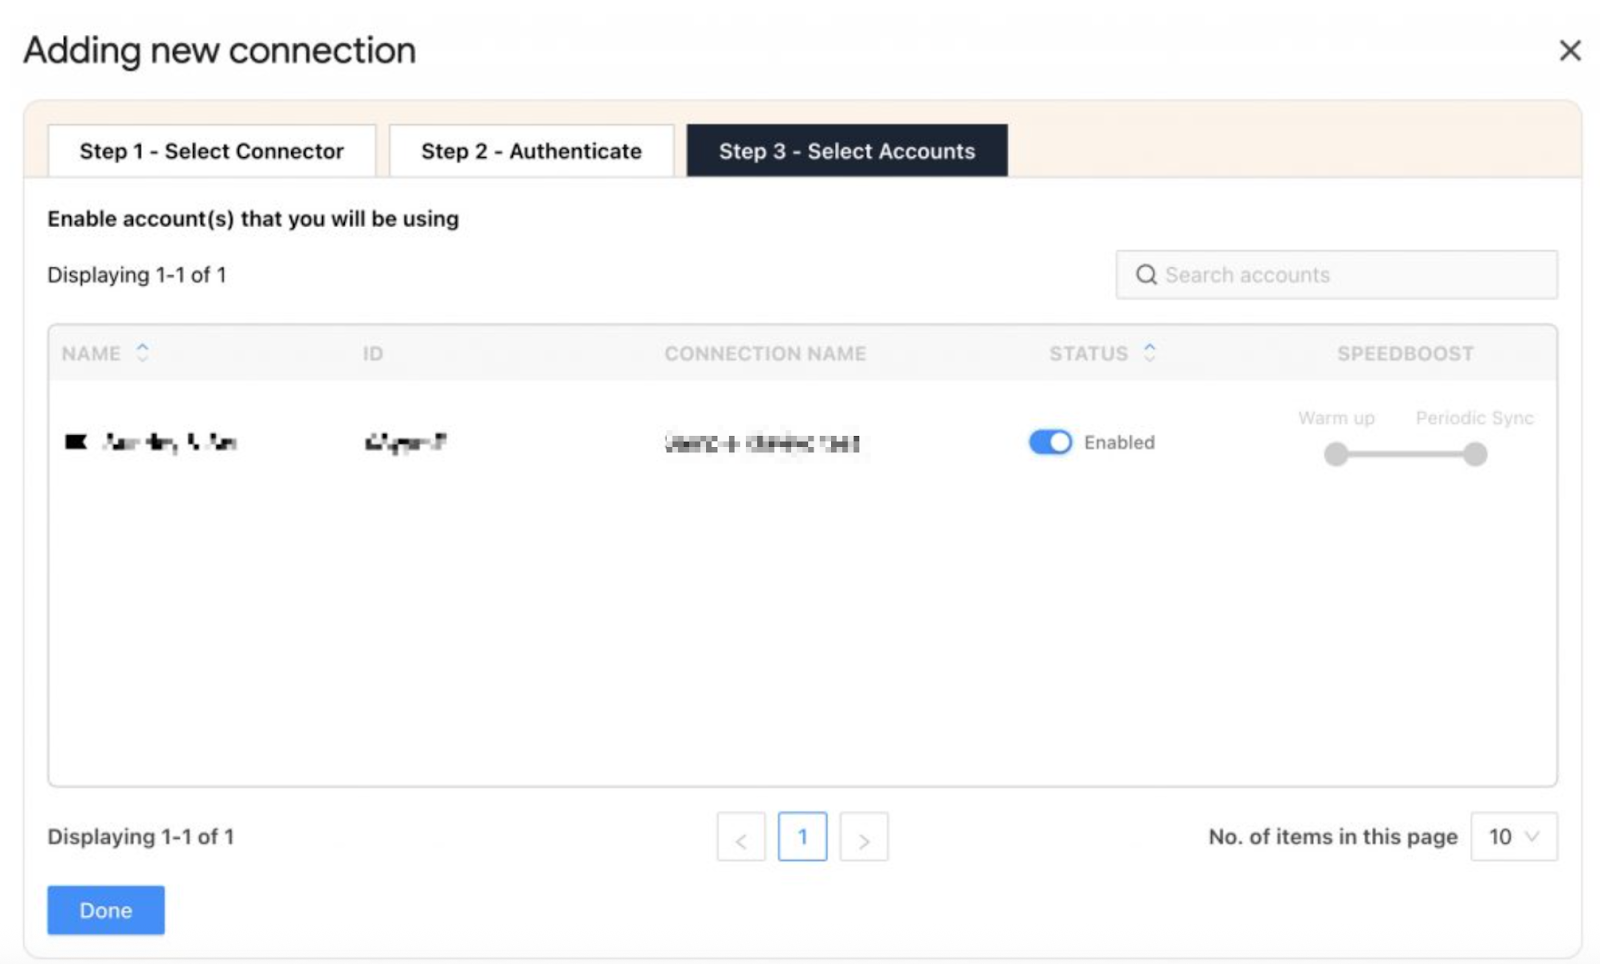Switch to Step 1 - Select Connector tab
Viewport: 1600px width, 964px height.
coord(211,151)
